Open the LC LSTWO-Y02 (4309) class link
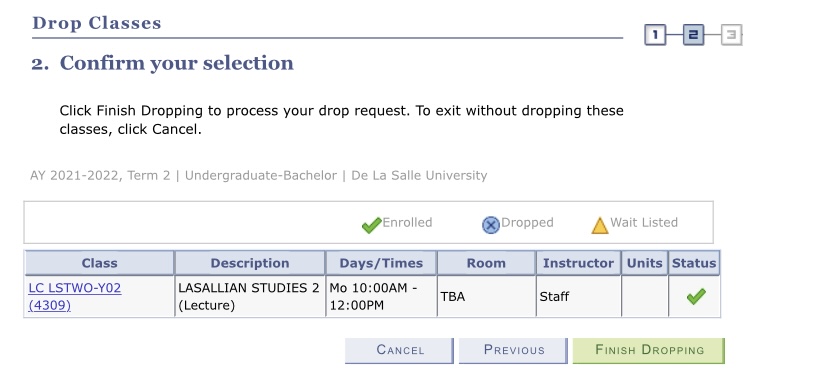The width and height of the screenshot is (828, 382). click(74, 296)
